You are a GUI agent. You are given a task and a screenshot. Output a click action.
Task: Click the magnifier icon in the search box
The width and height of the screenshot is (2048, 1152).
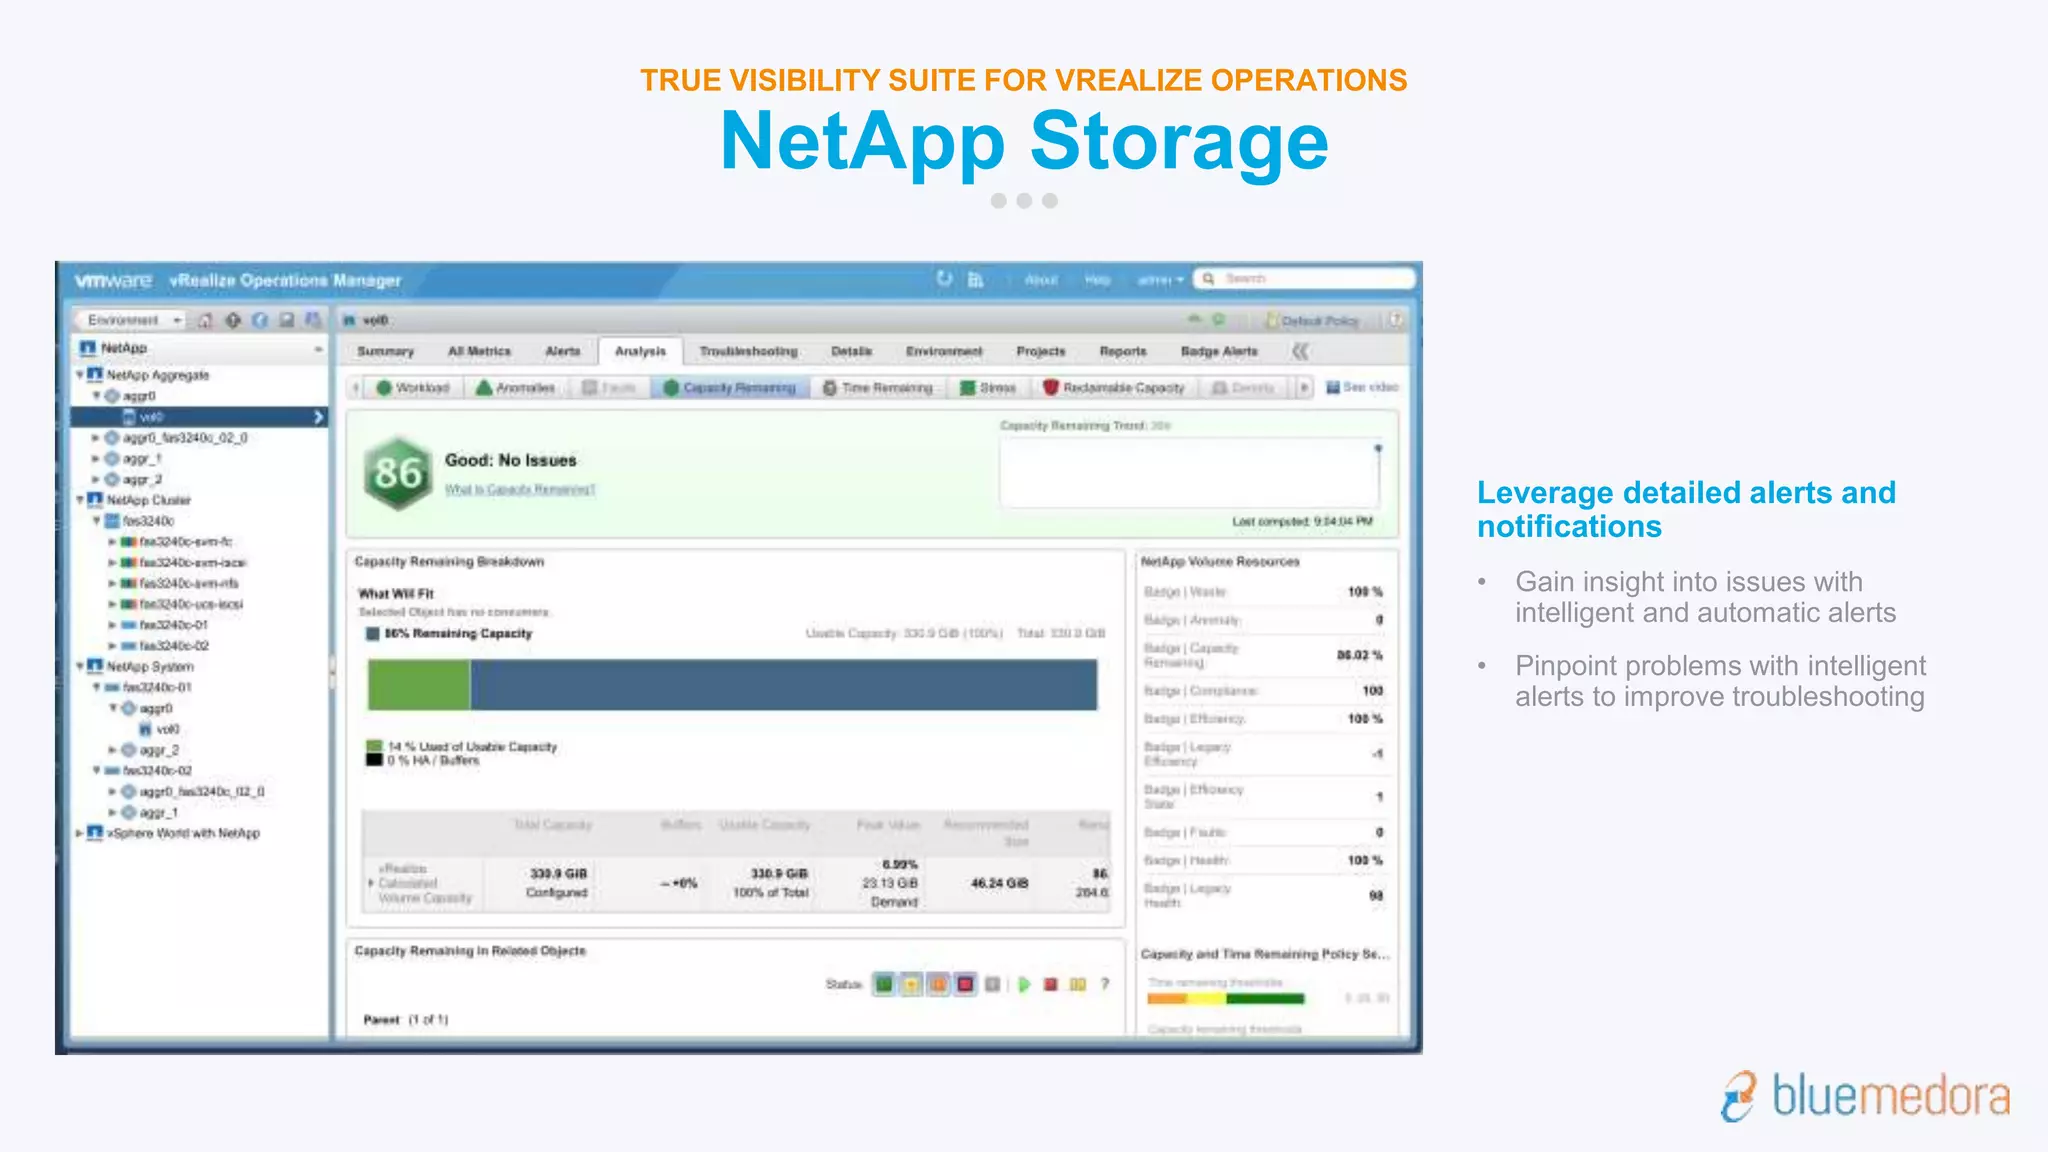(1209, 279)
